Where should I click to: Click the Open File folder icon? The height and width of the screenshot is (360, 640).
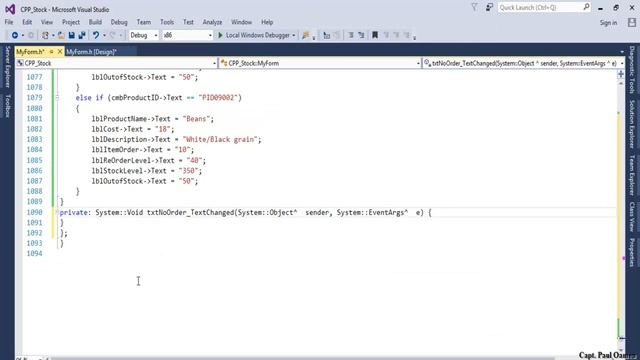(61, 36)
